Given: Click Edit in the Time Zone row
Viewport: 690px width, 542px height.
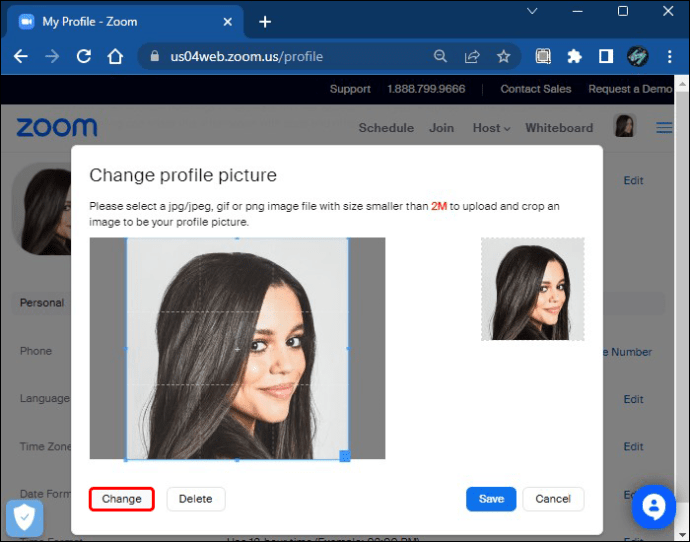Looking at the screenshot, I should tap(633, 447).
